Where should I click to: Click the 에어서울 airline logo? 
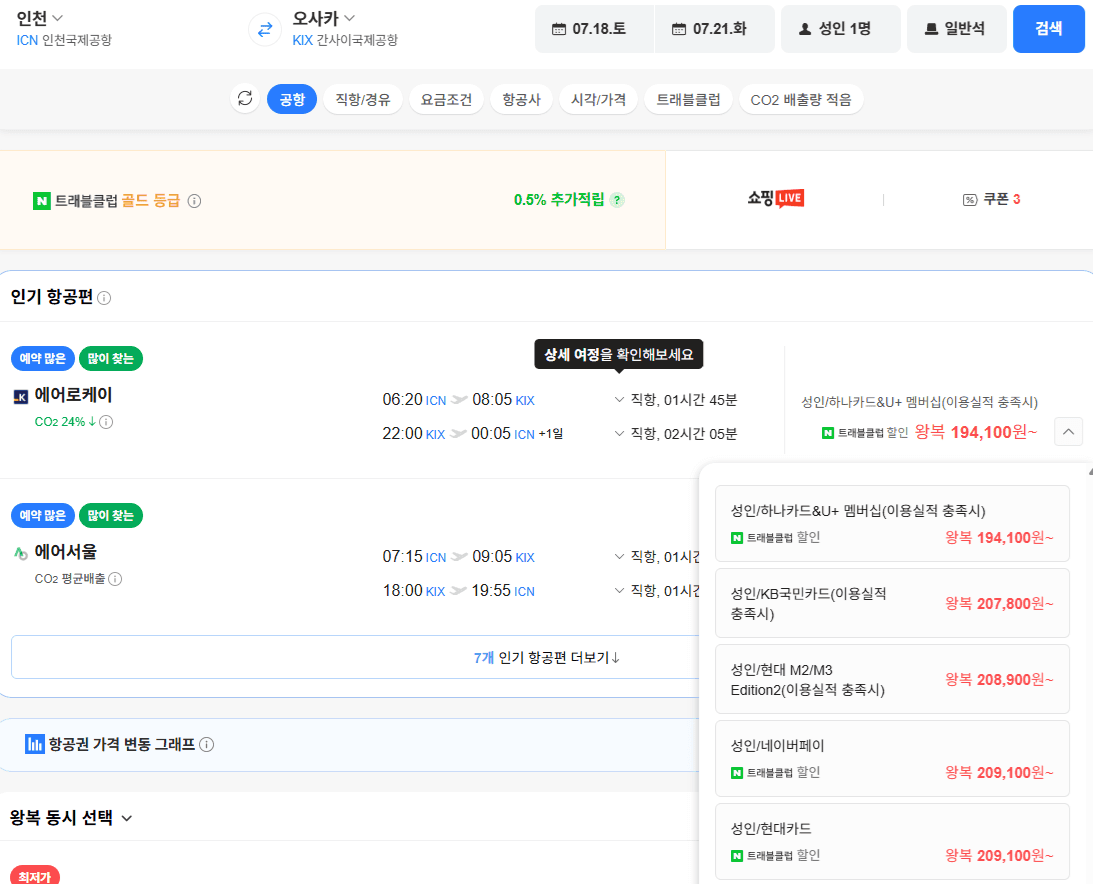coord(21,553)
